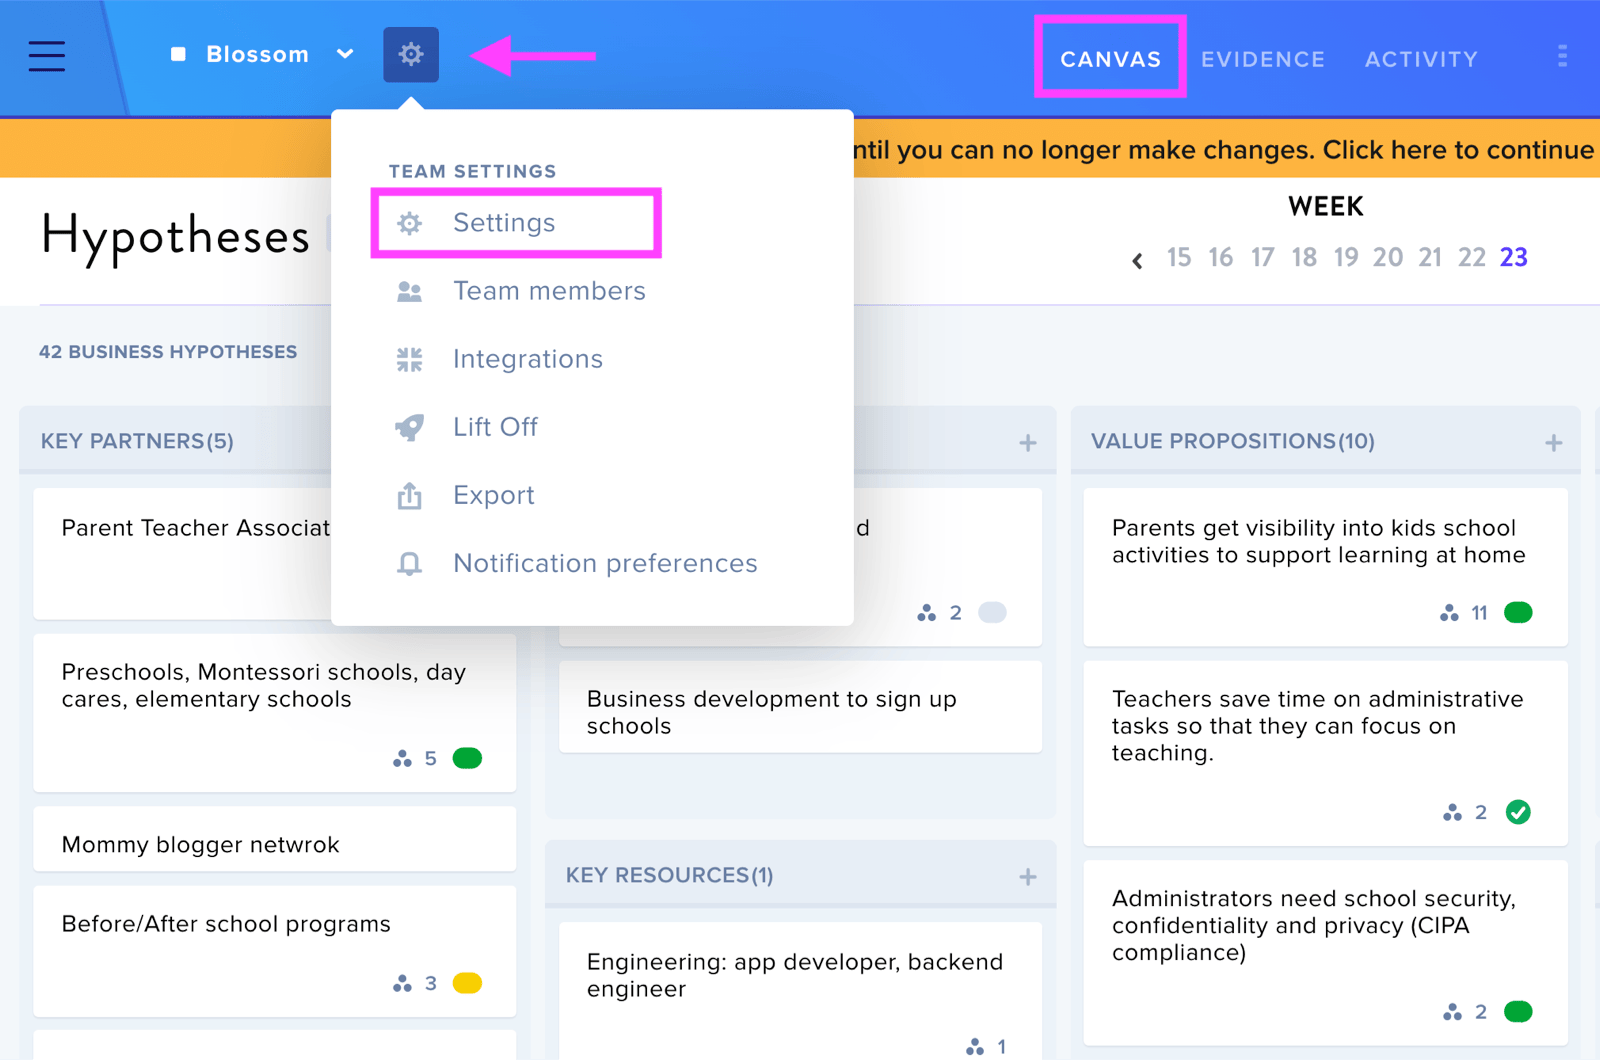Click the orange banner continue link

pyautogui.click(x=1458, y=150)
